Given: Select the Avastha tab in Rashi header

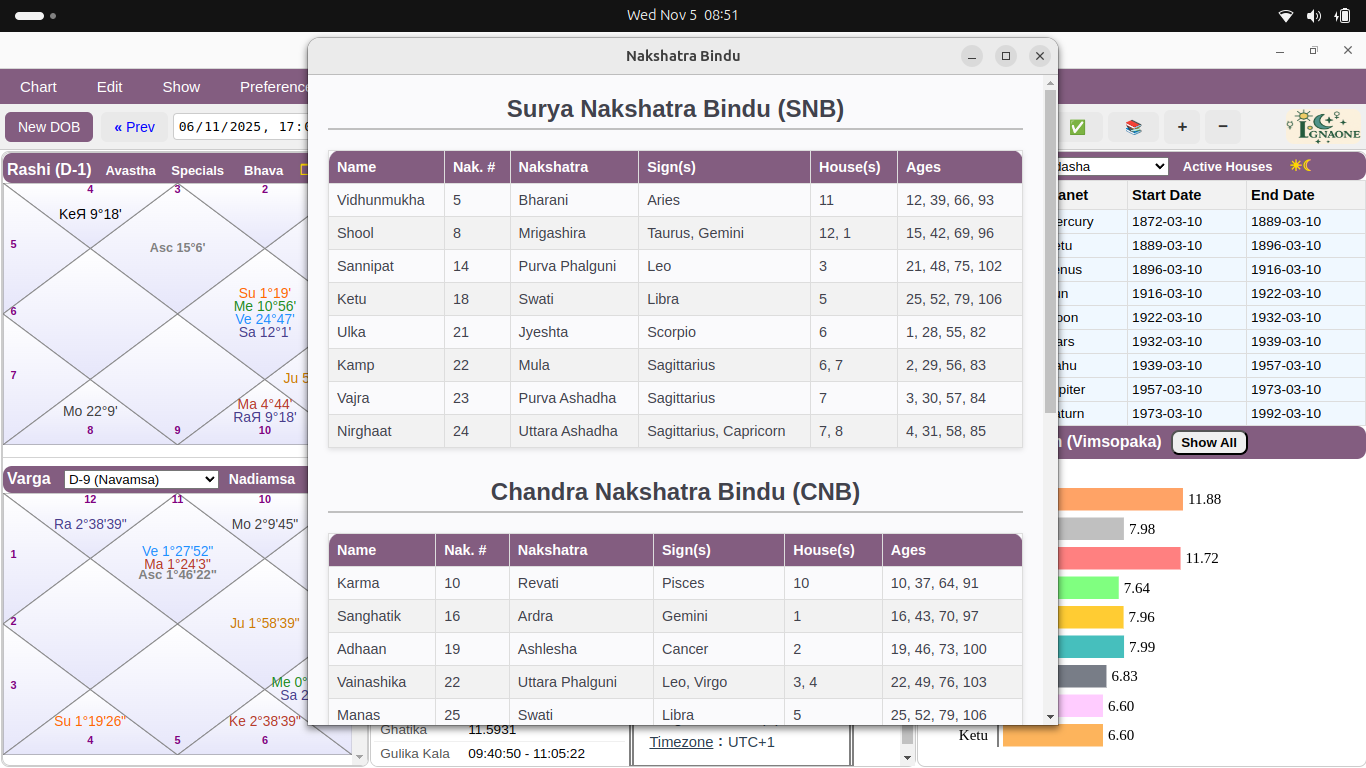Looking at the screenshot, I should click(x=130, y=170).
